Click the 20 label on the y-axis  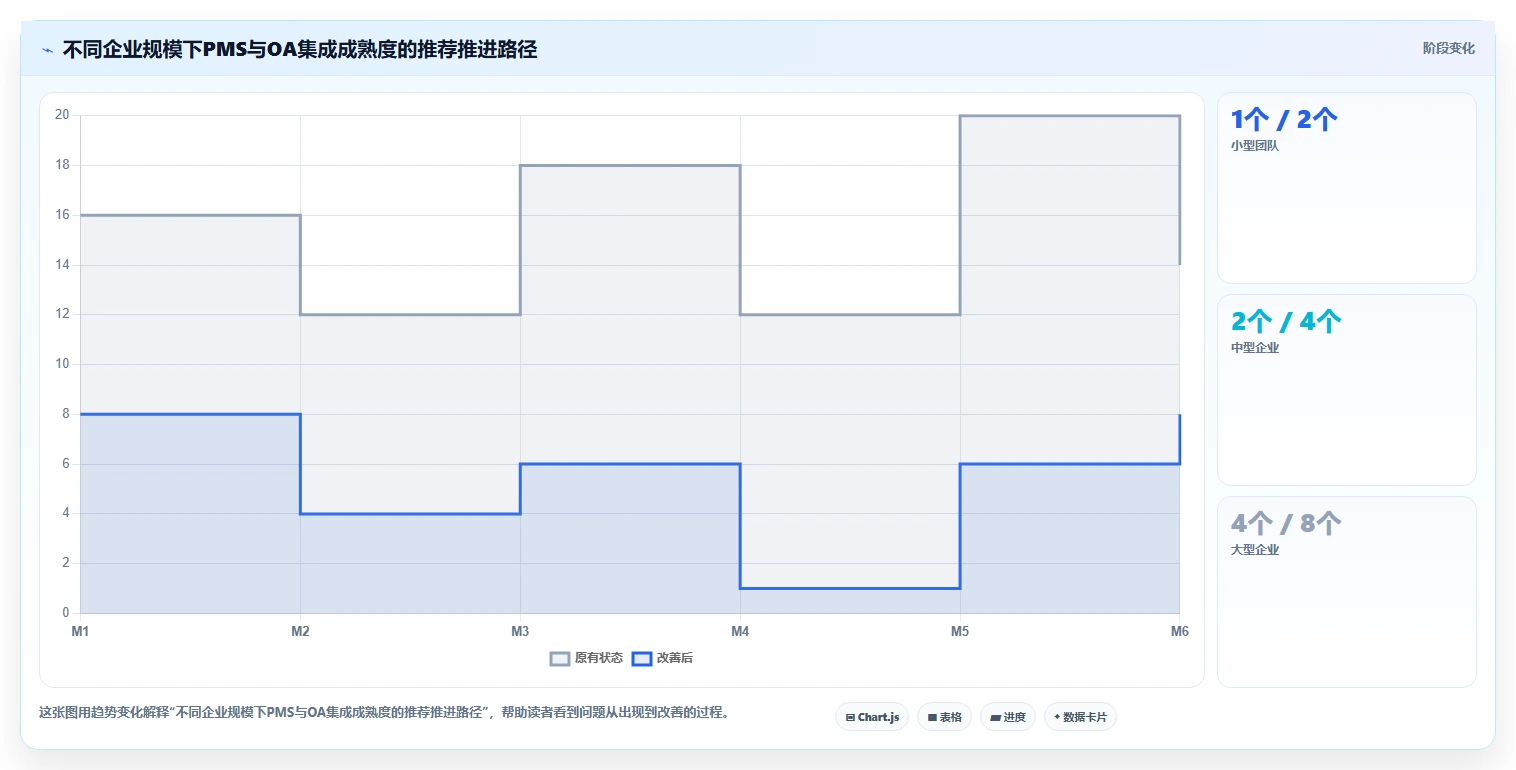click(x=62, y=115)
